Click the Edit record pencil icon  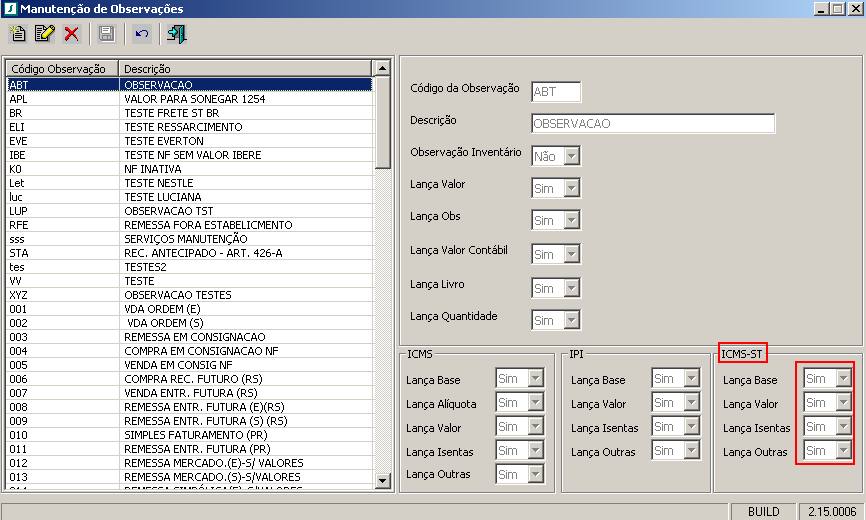(x=44, y=34)
